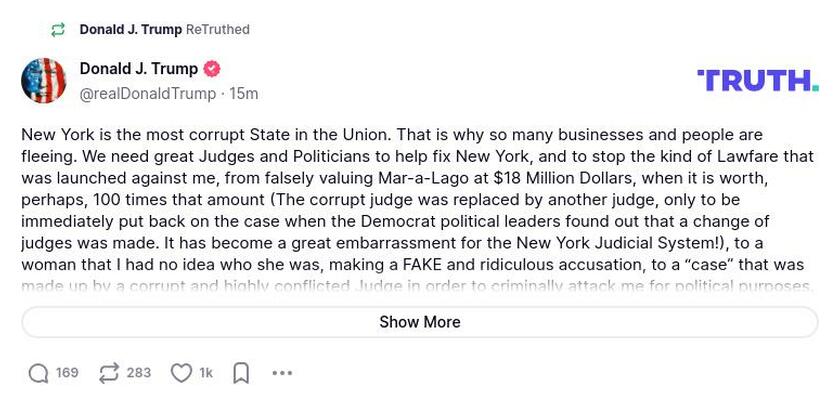ReTruth this post using the arrows icon
The height and width of the screenshot is (406, 840).
109,373
